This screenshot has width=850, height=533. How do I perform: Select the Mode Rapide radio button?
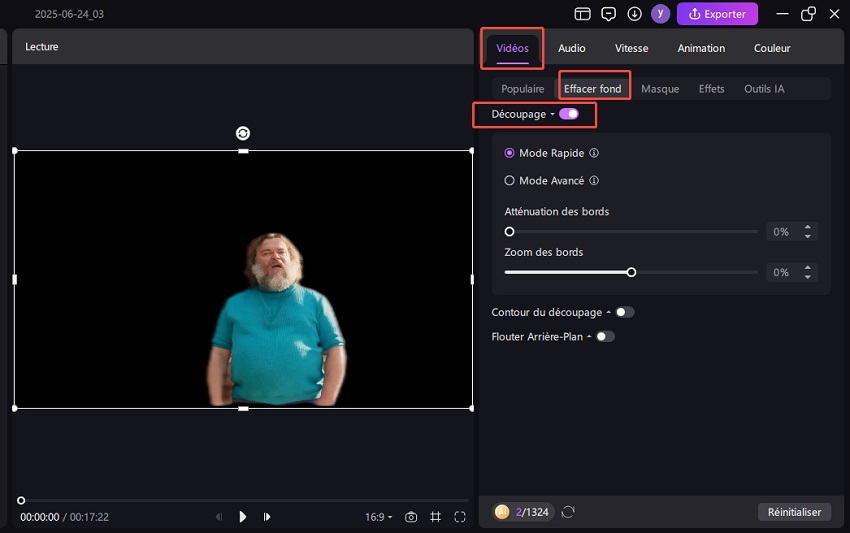tap(509, 153)
